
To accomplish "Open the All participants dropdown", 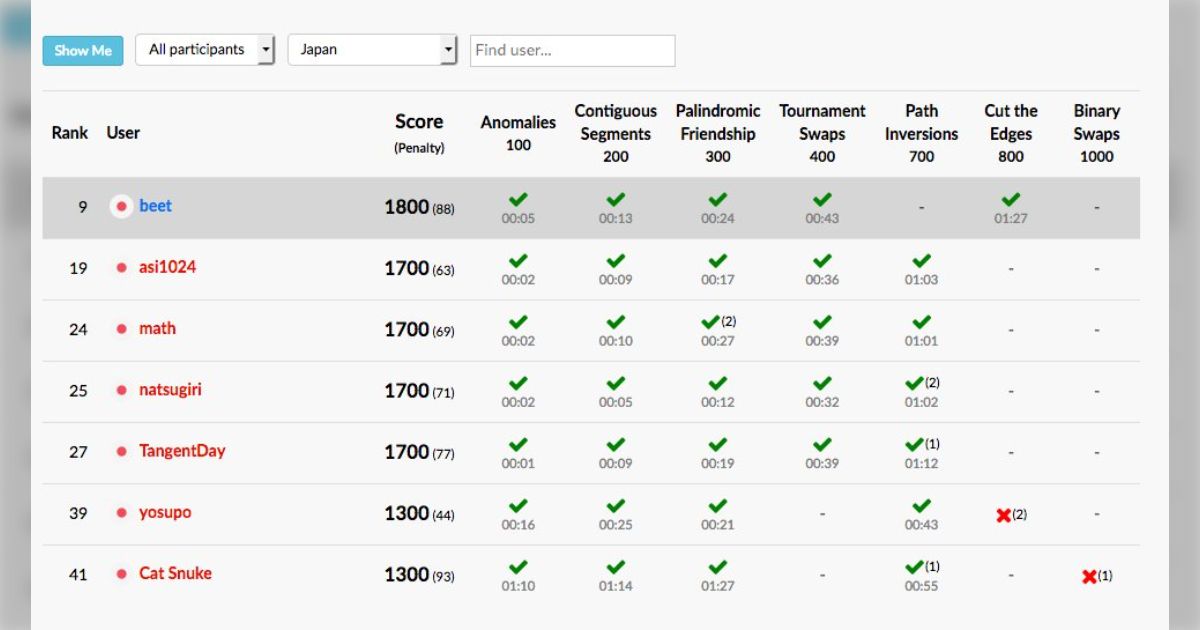I will tap(205, 49).
